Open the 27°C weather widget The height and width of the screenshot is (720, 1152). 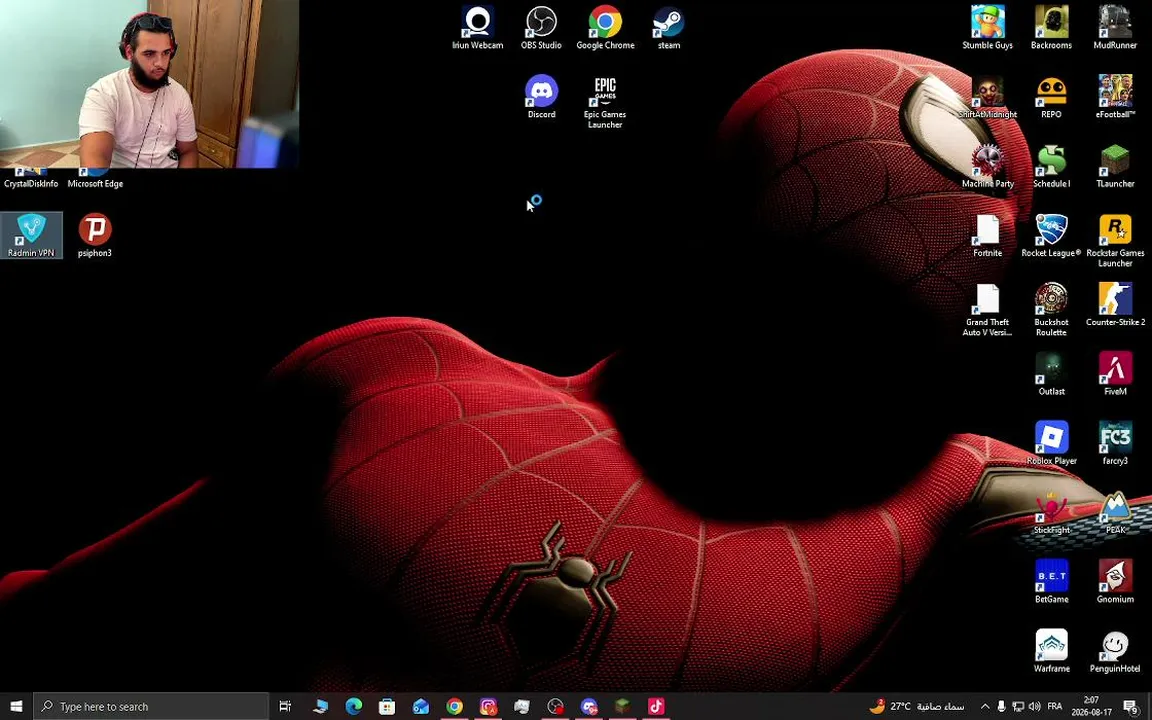(x=917, y=706)
